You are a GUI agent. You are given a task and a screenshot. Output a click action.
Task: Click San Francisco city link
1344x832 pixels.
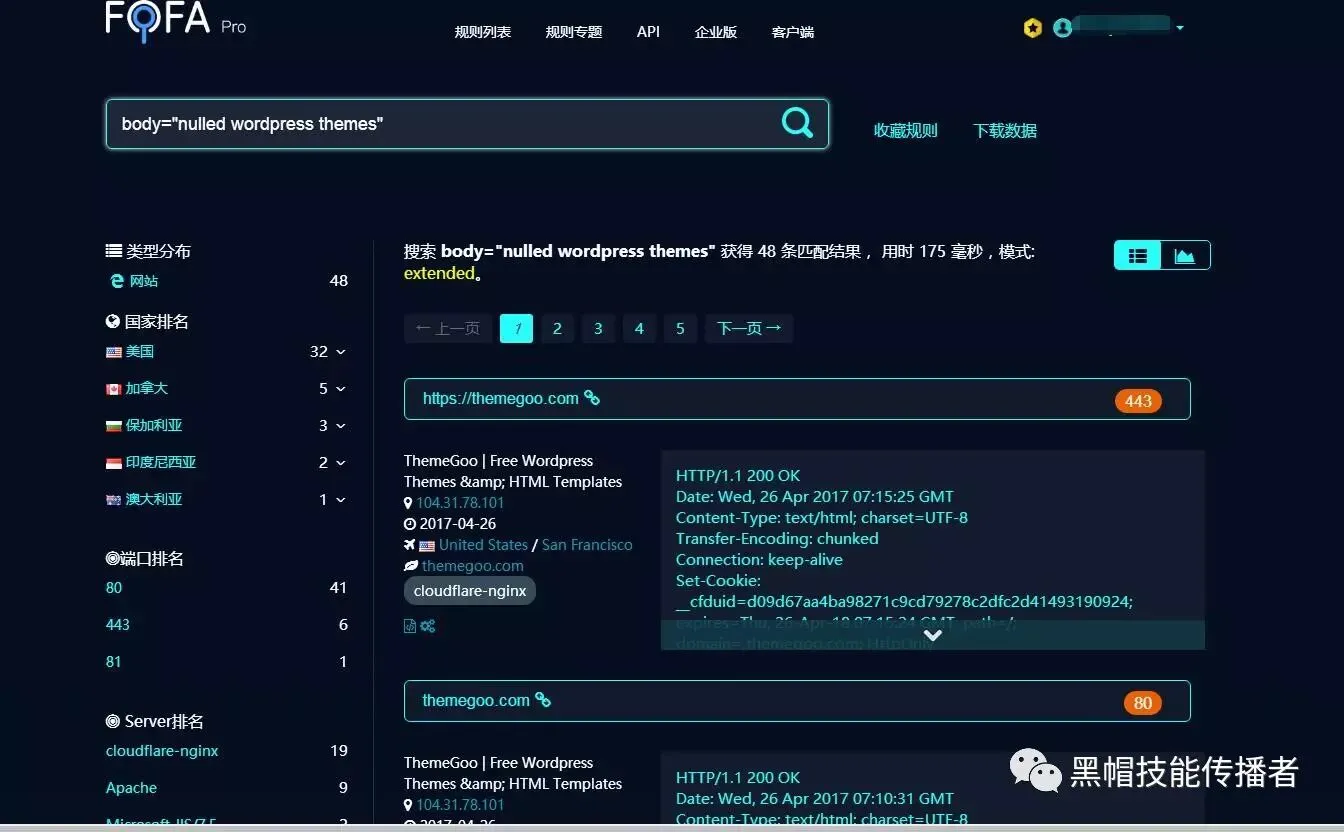(587, 545)
